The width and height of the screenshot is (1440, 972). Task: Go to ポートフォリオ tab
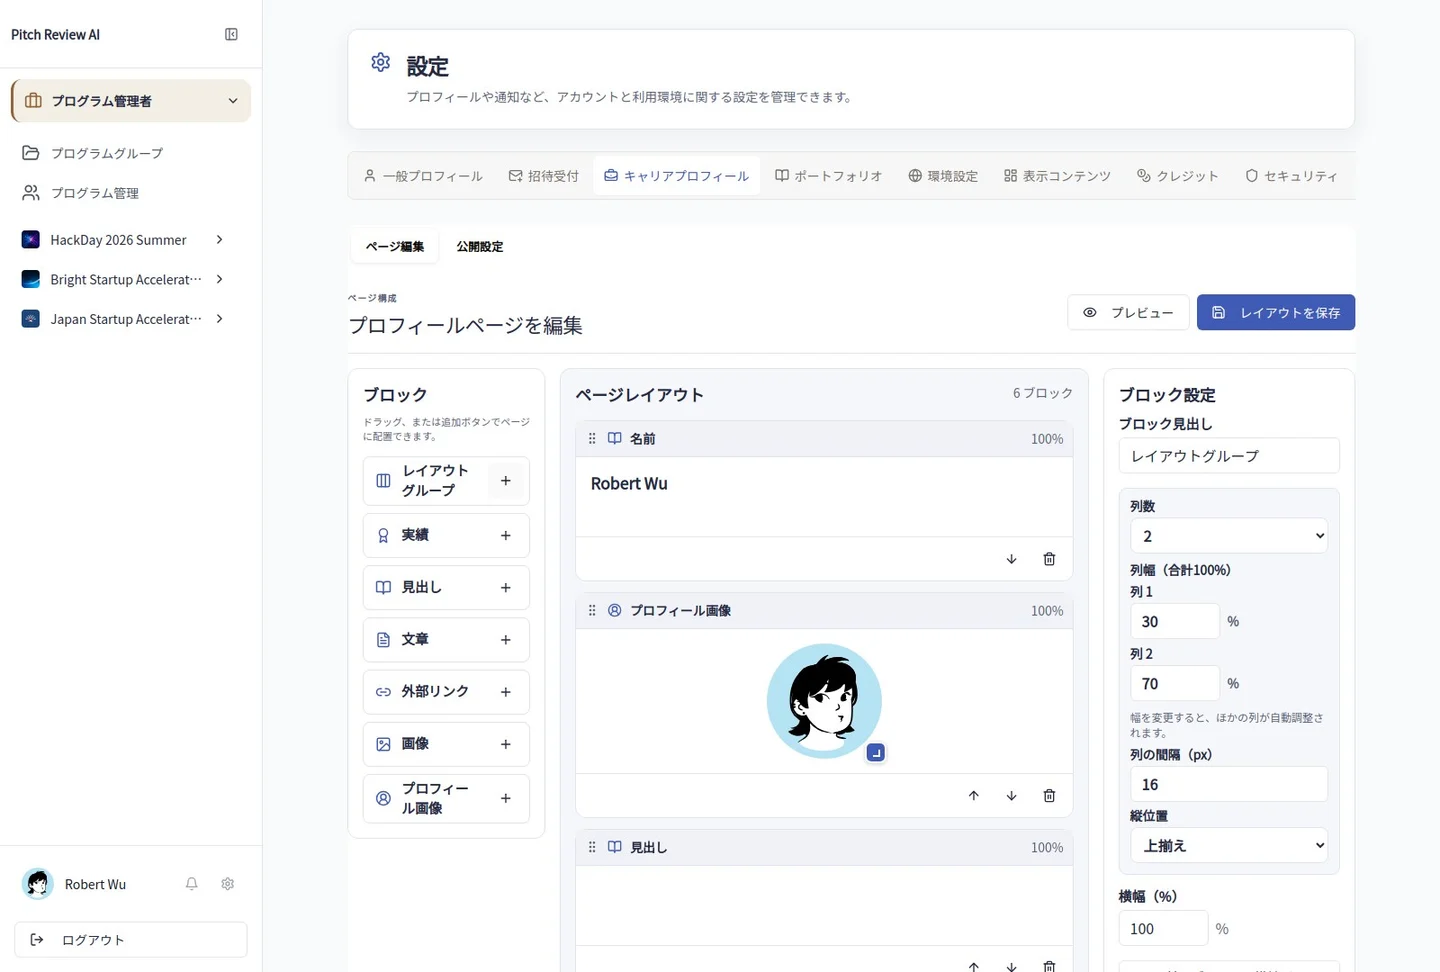point(829,176)
